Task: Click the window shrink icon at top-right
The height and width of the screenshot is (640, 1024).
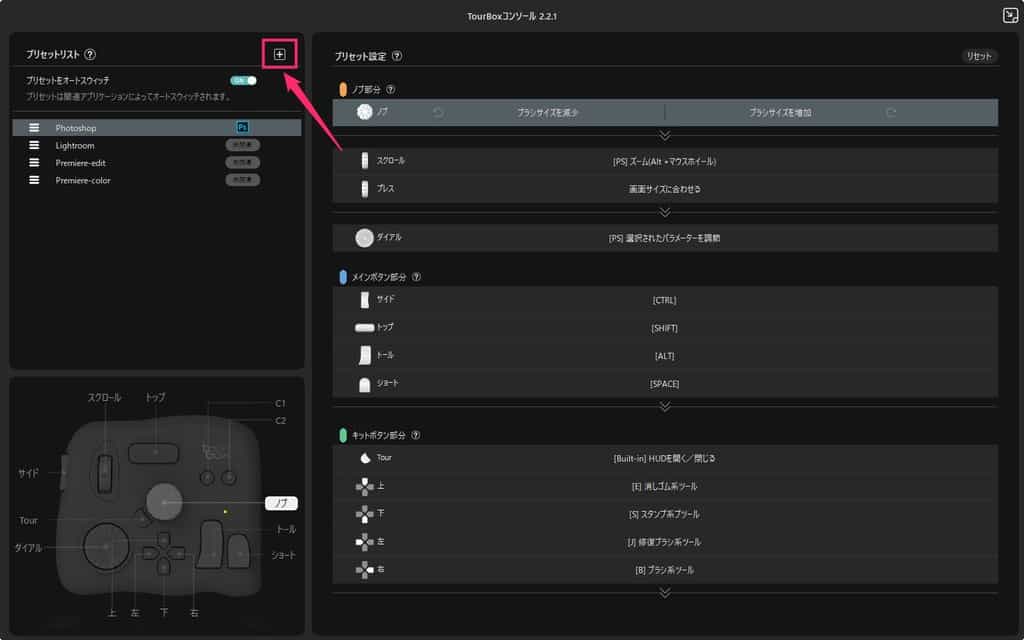Action: click(1009, 15)
